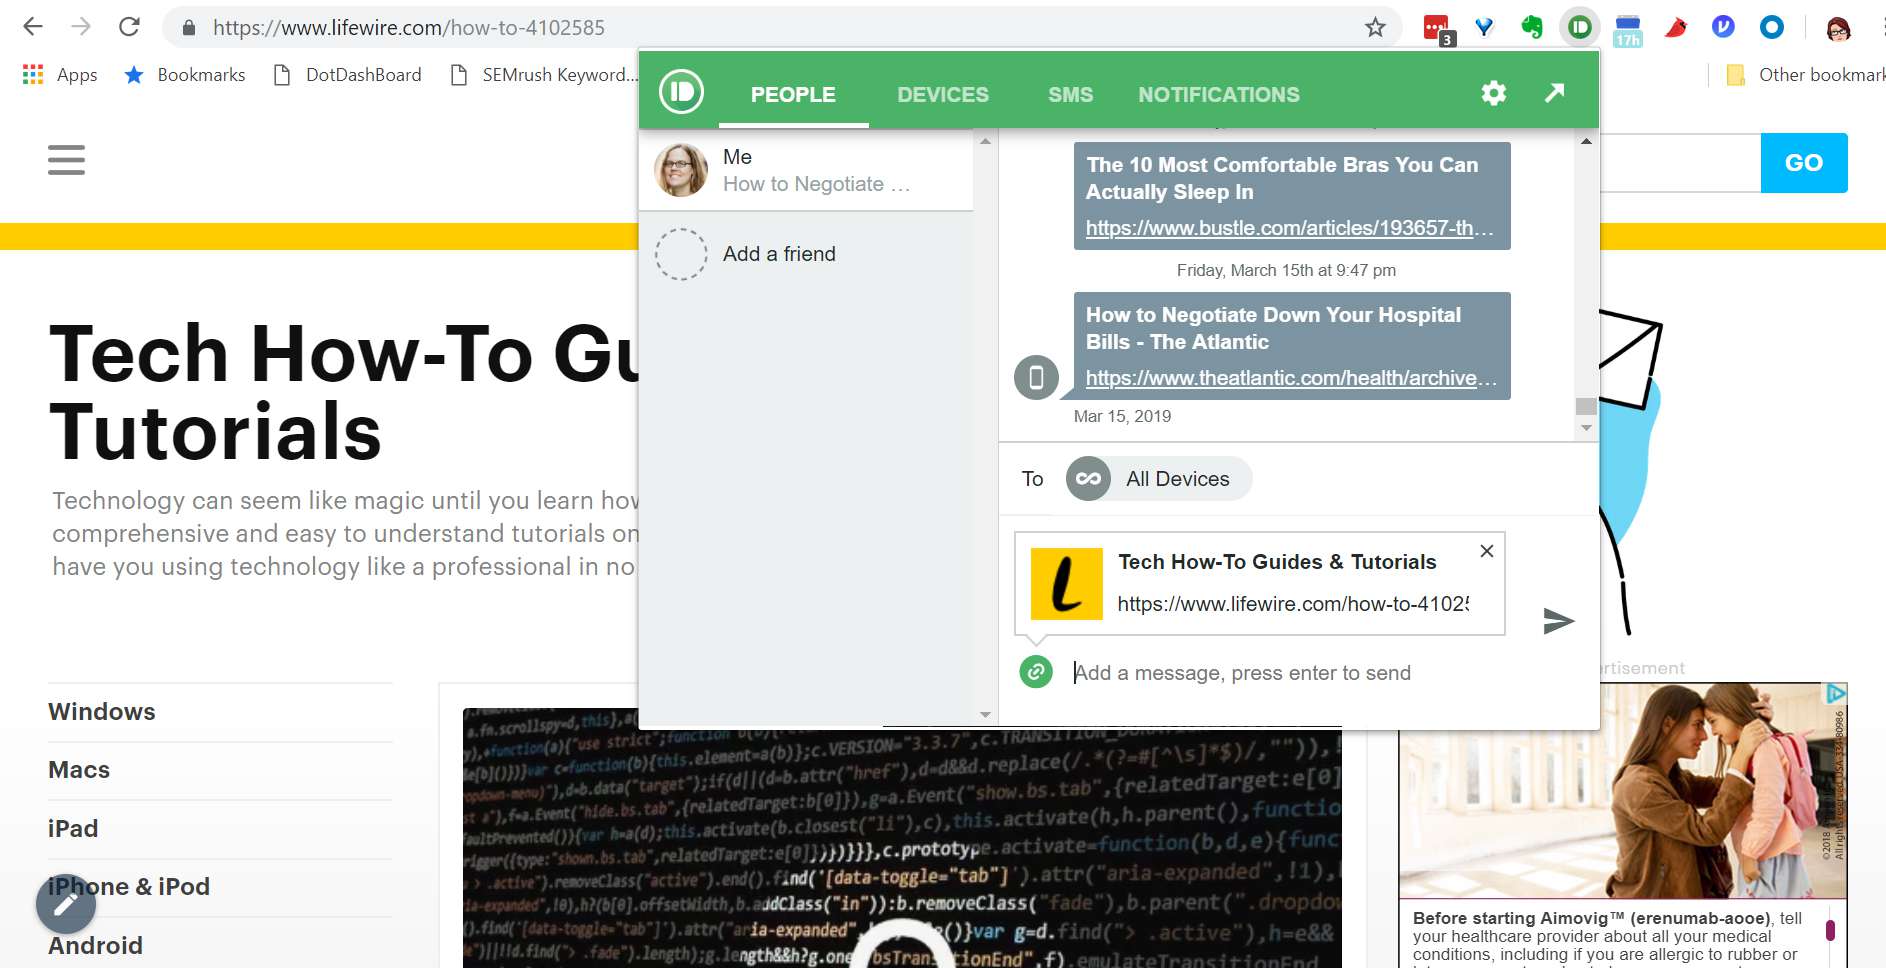Open Pushbullet settings gear
This screenshot has height=968, width=1886.
click(x=1493, y=93)
